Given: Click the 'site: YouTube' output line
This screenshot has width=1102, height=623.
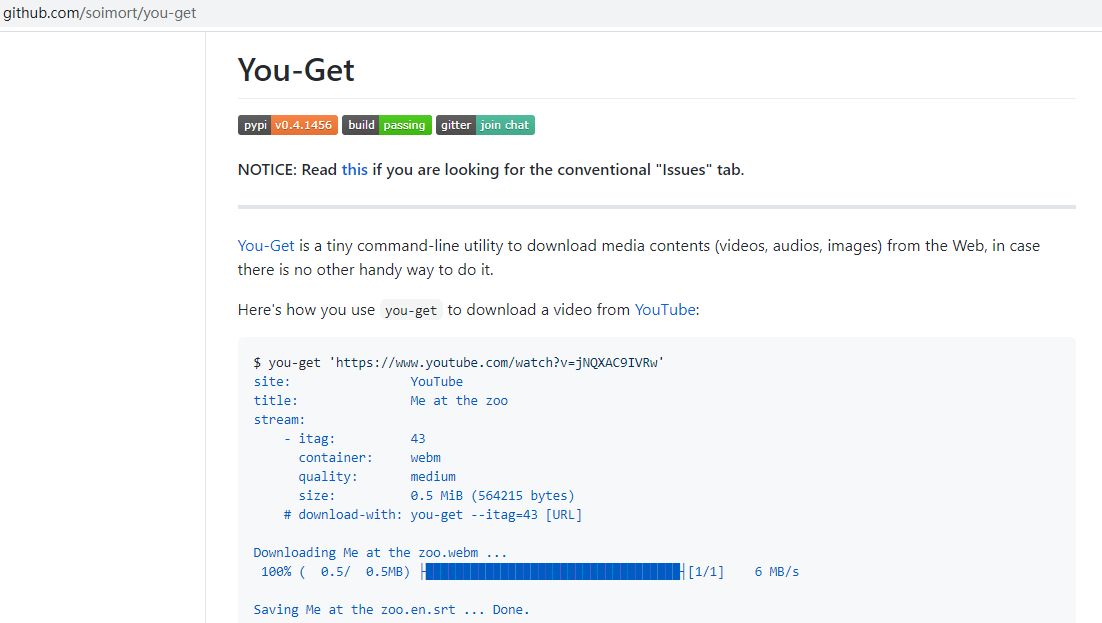Looking at the screenshot, I should coord(358,382).
